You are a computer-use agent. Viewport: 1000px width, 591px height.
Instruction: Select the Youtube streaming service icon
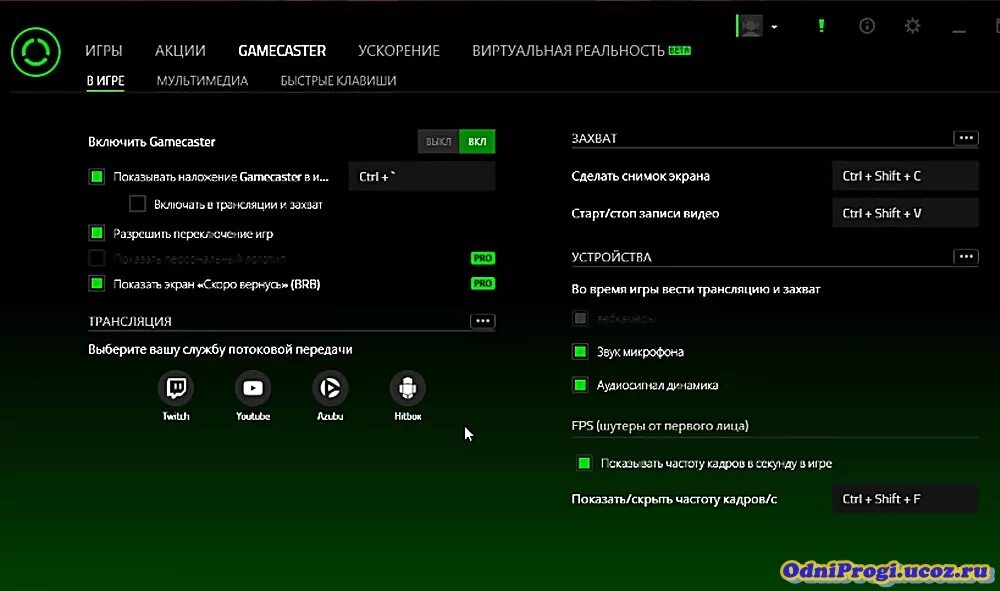(x=253, y=388)
